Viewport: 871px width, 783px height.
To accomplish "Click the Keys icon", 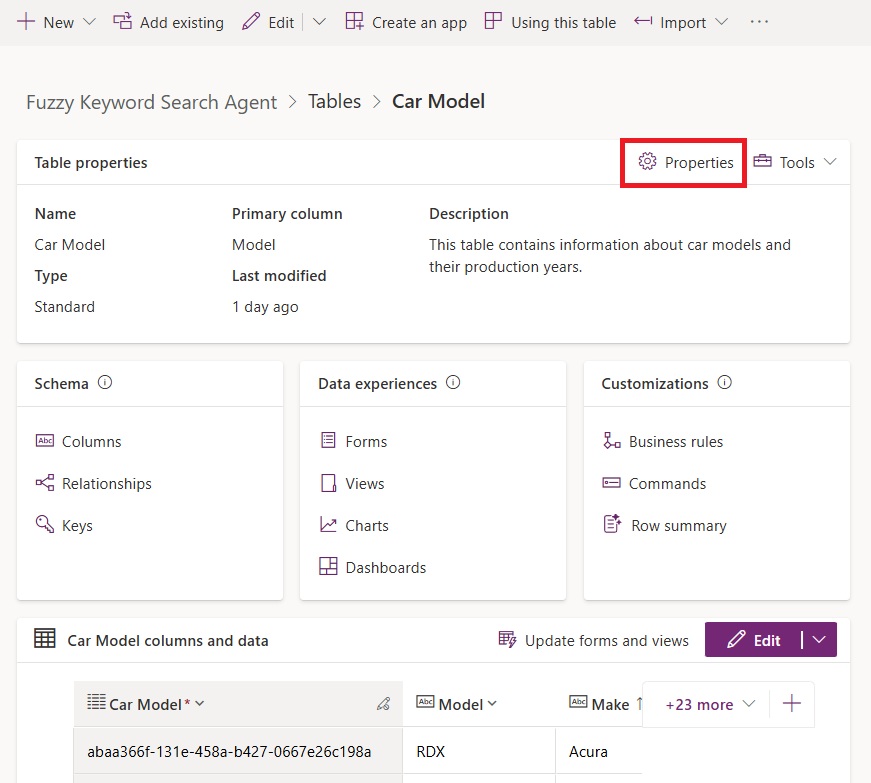I will coord(44,524).
